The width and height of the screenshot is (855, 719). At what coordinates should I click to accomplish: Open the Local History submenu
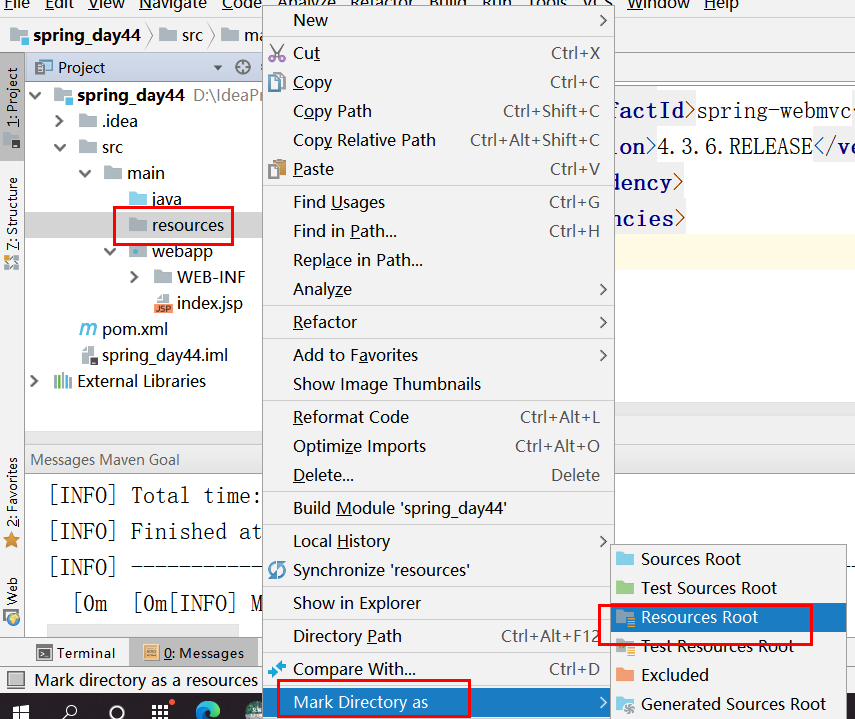[x=438, y=541]
